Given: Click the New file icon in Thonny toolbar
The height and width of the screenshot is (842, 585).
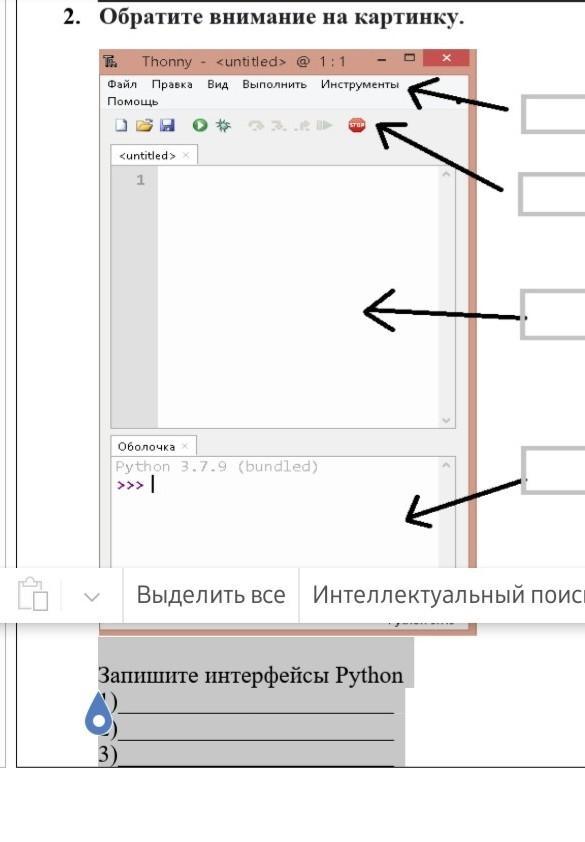Looking at the screenshot, I should 121,125.
